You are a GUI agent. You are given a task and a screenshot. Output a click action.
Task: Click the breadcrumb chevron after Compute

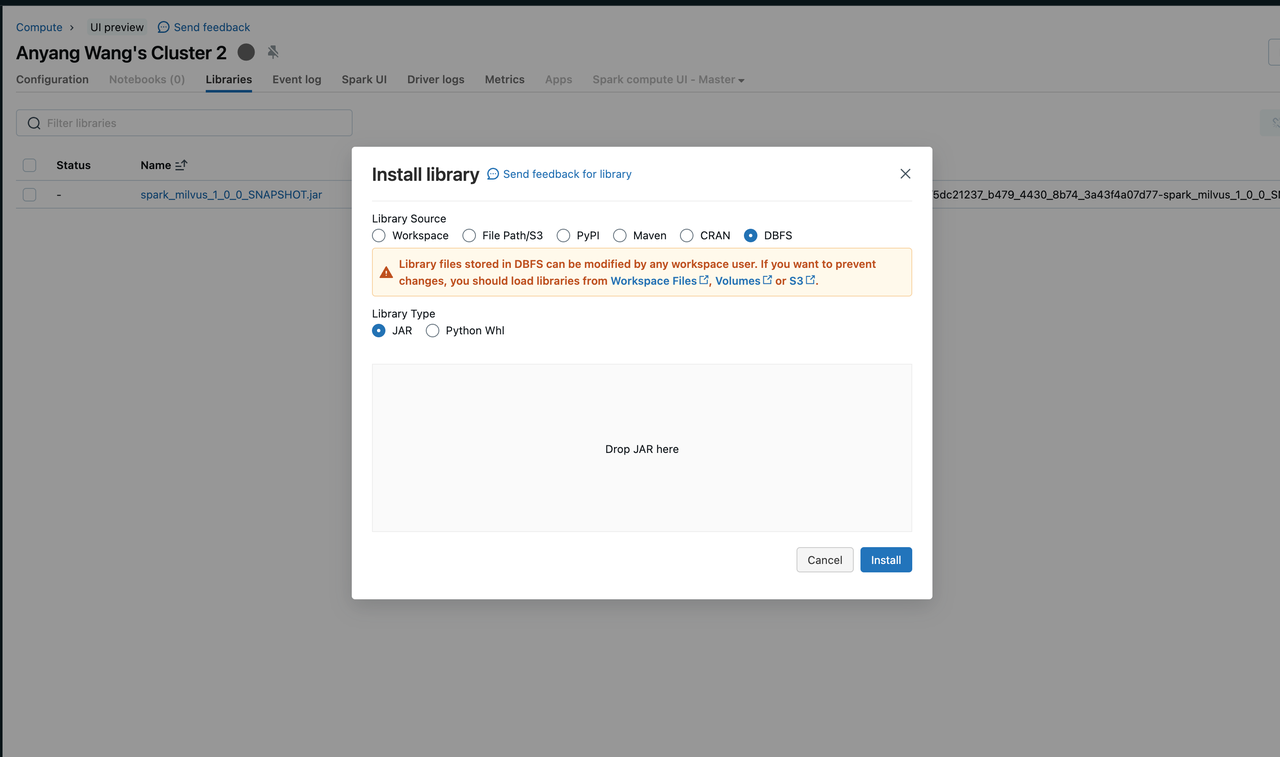coord(71,27)
